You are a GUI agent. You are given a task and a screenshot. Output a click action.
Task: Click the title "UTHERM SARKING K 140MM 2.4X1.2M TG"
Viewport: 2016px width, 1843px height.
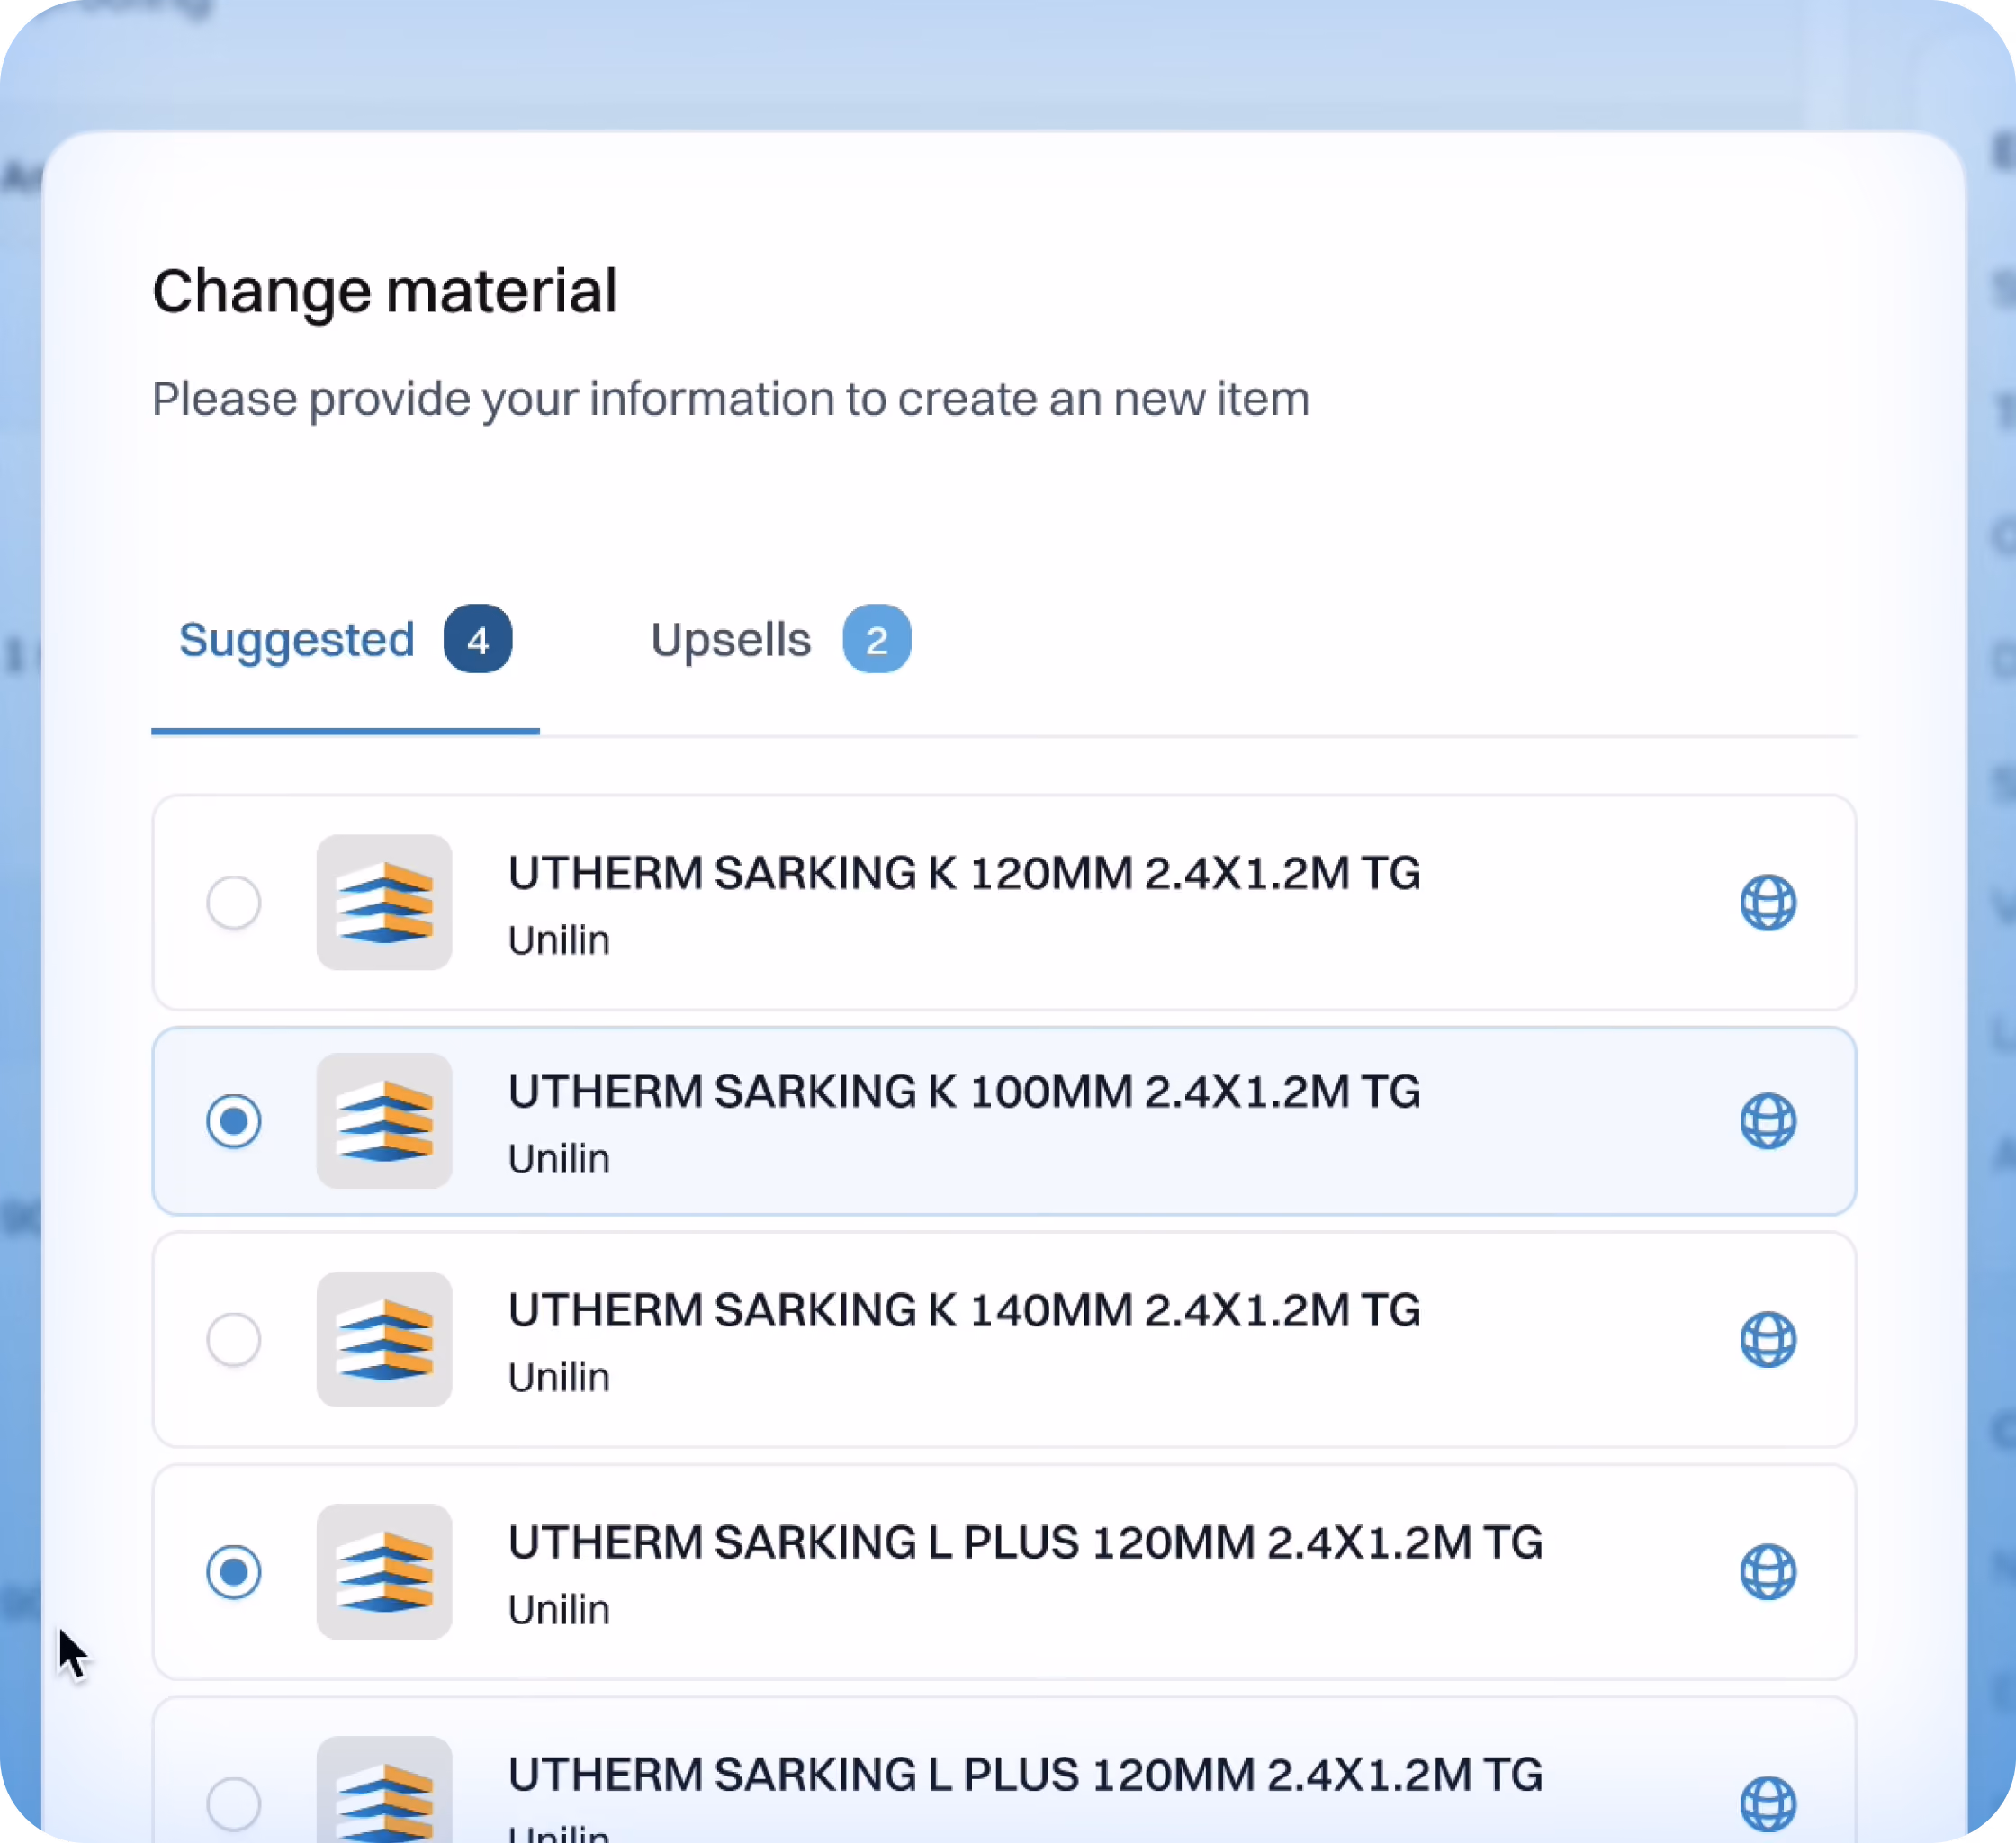point(964,1310)
